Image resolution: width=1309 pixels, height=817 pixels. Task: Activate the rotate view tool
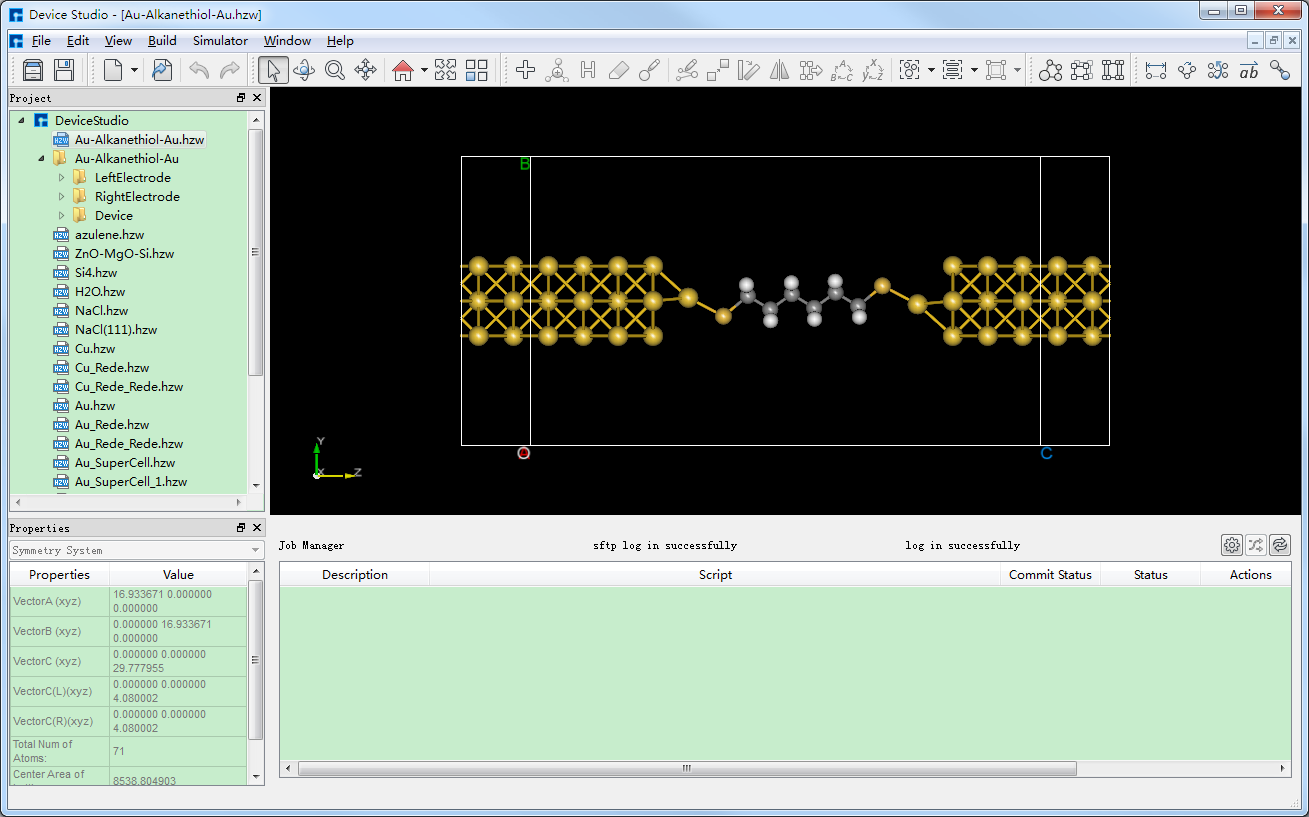304,70
